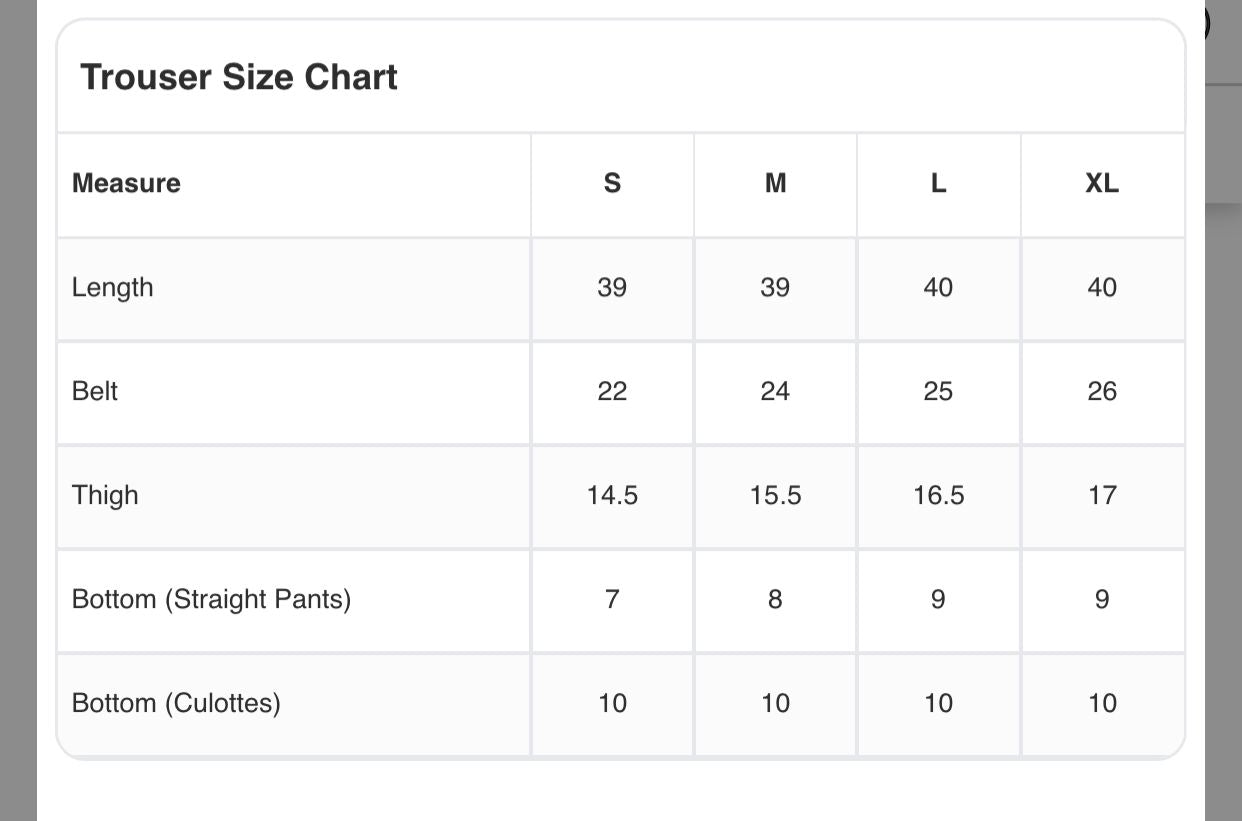
Task: Click the Thigh value 17 for XL
Action: [x=1102, y=495]
